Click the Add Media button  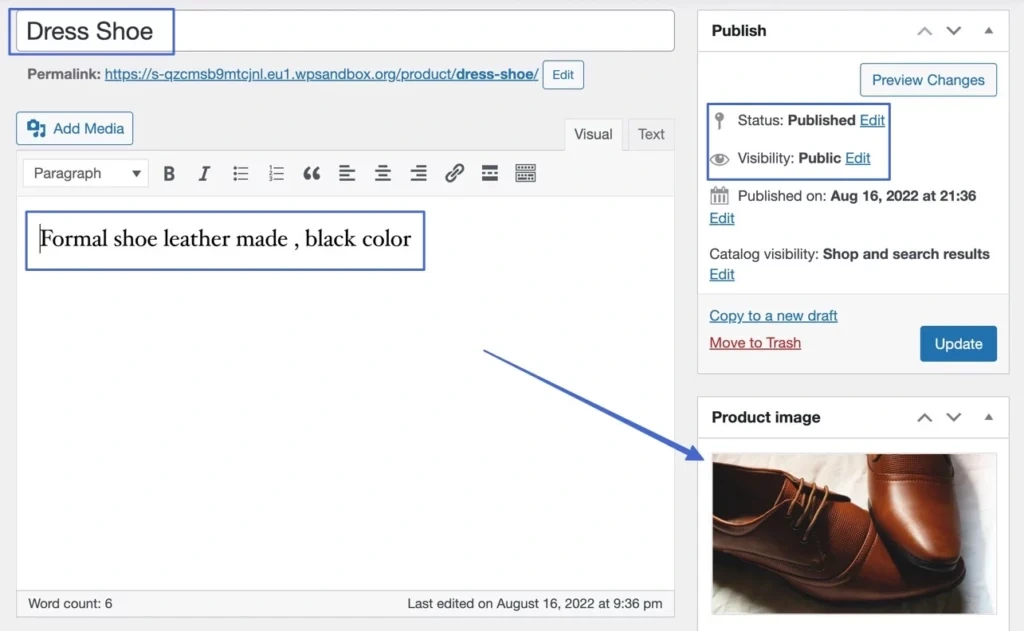pos(75,128)
